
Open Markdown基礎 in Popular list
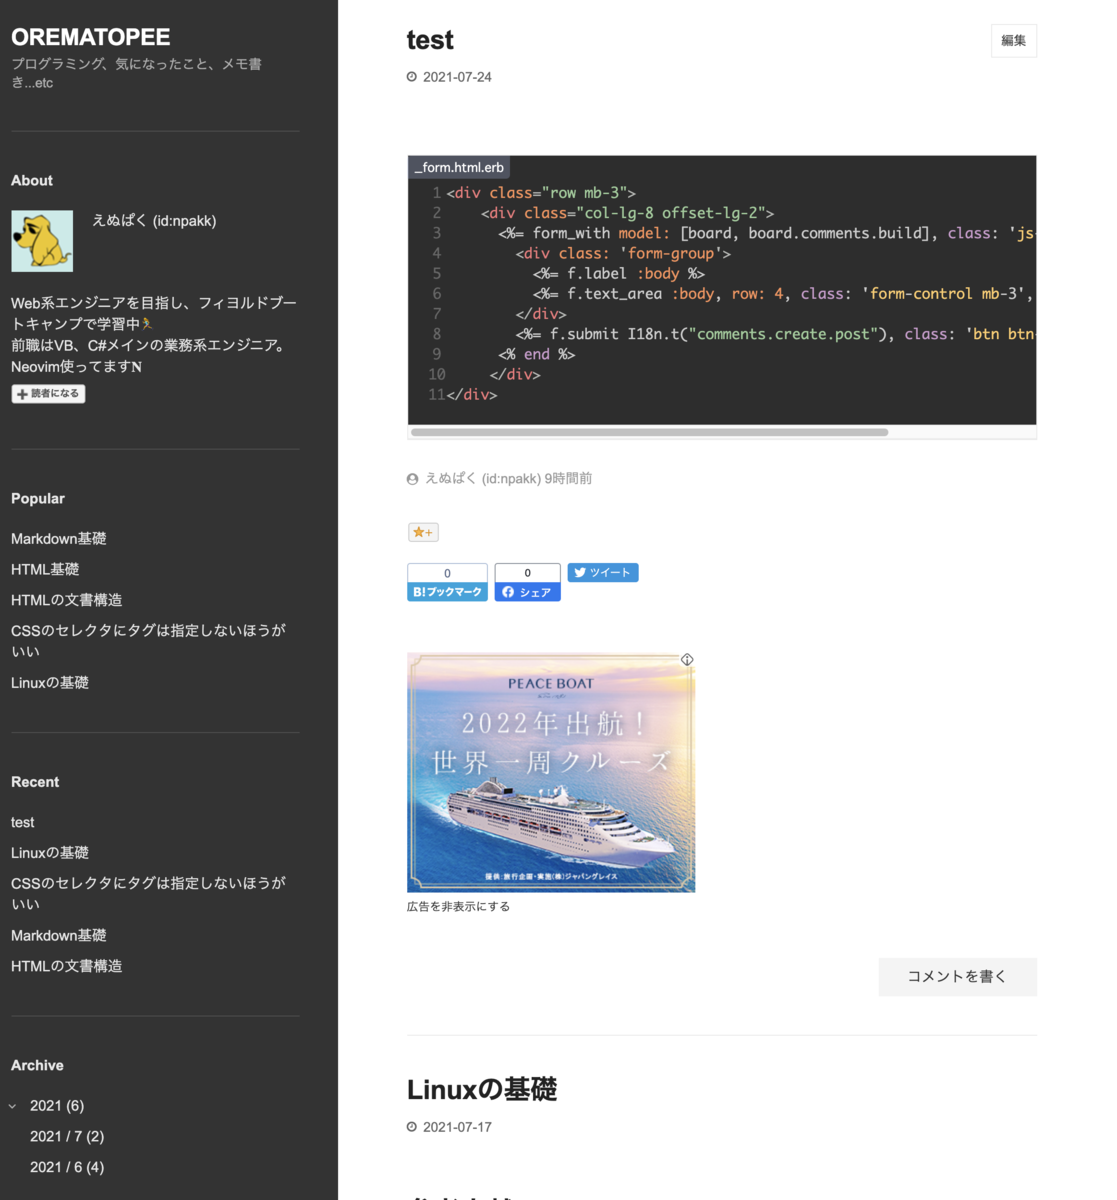point(59,539)
